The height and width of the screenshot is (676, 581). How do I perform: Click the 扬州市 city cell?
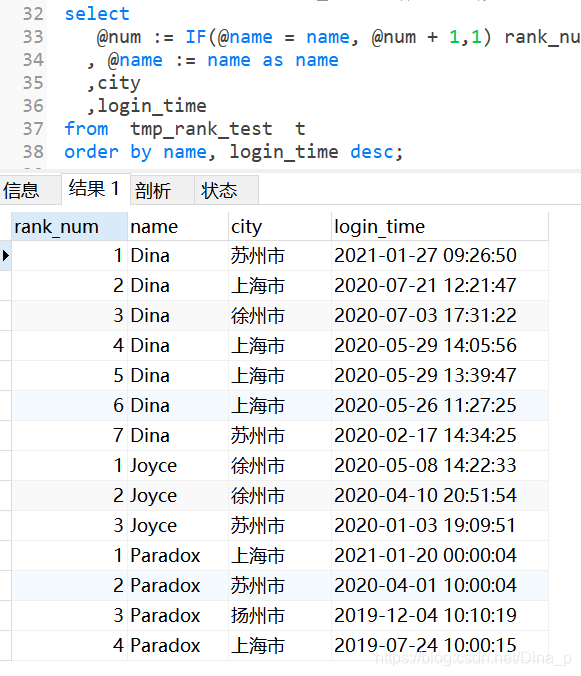(x=280, y=615)
